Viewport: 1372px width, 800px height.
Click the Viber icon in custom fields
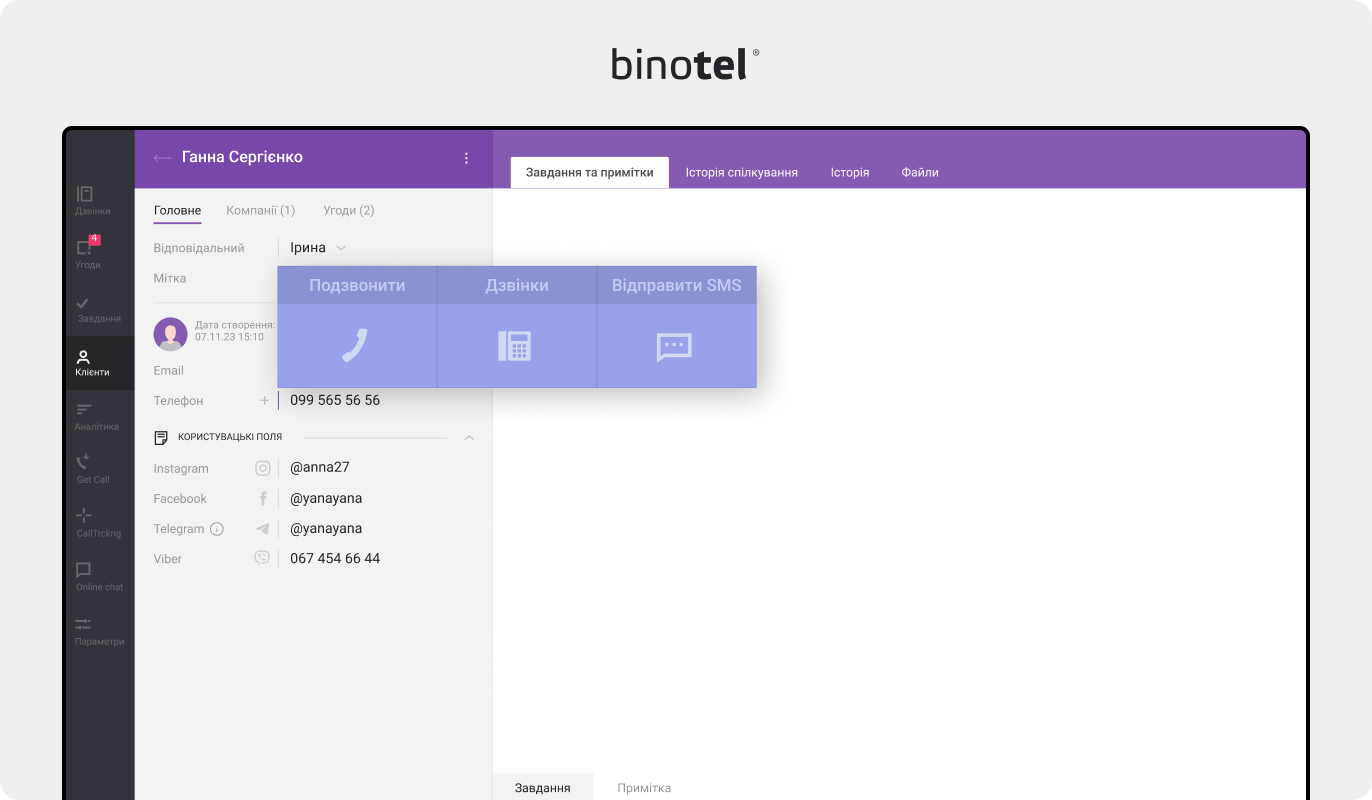point(263,558)
